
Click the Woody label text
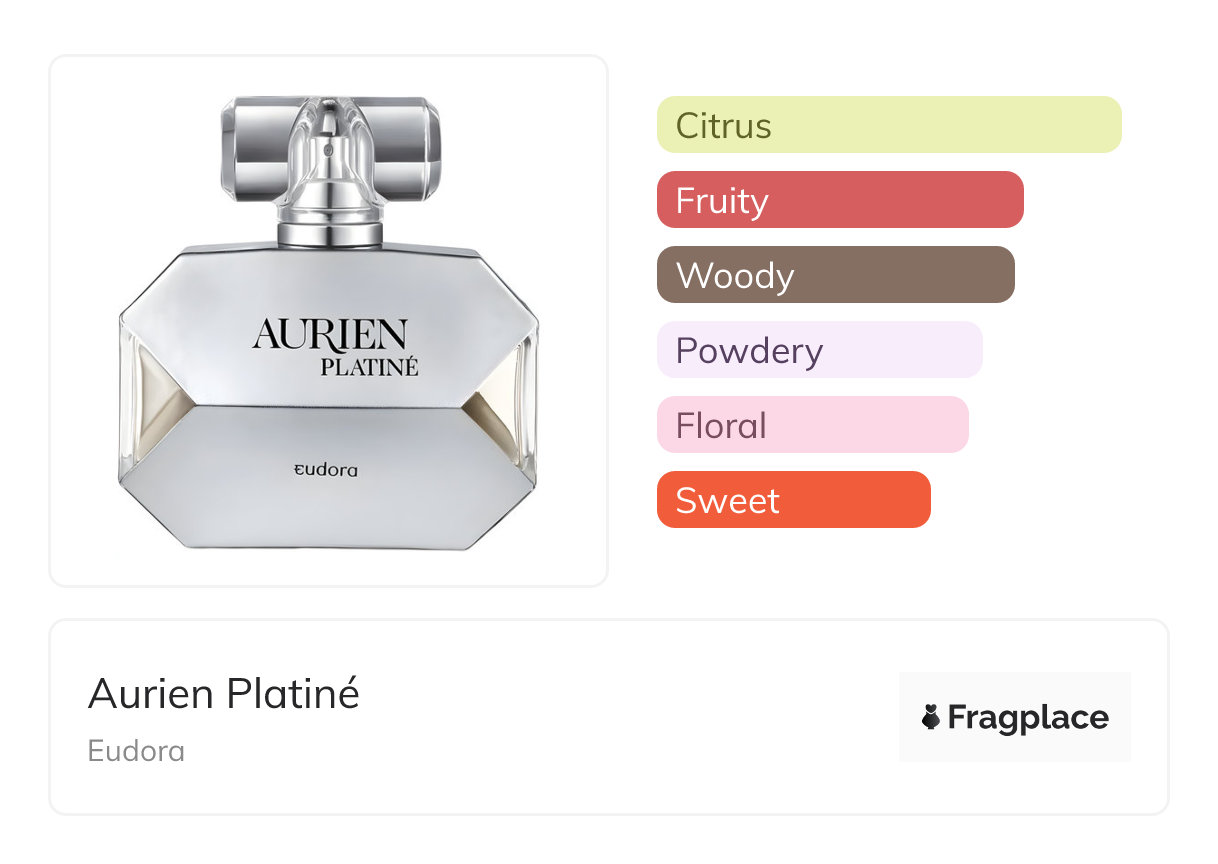point(735,276)
